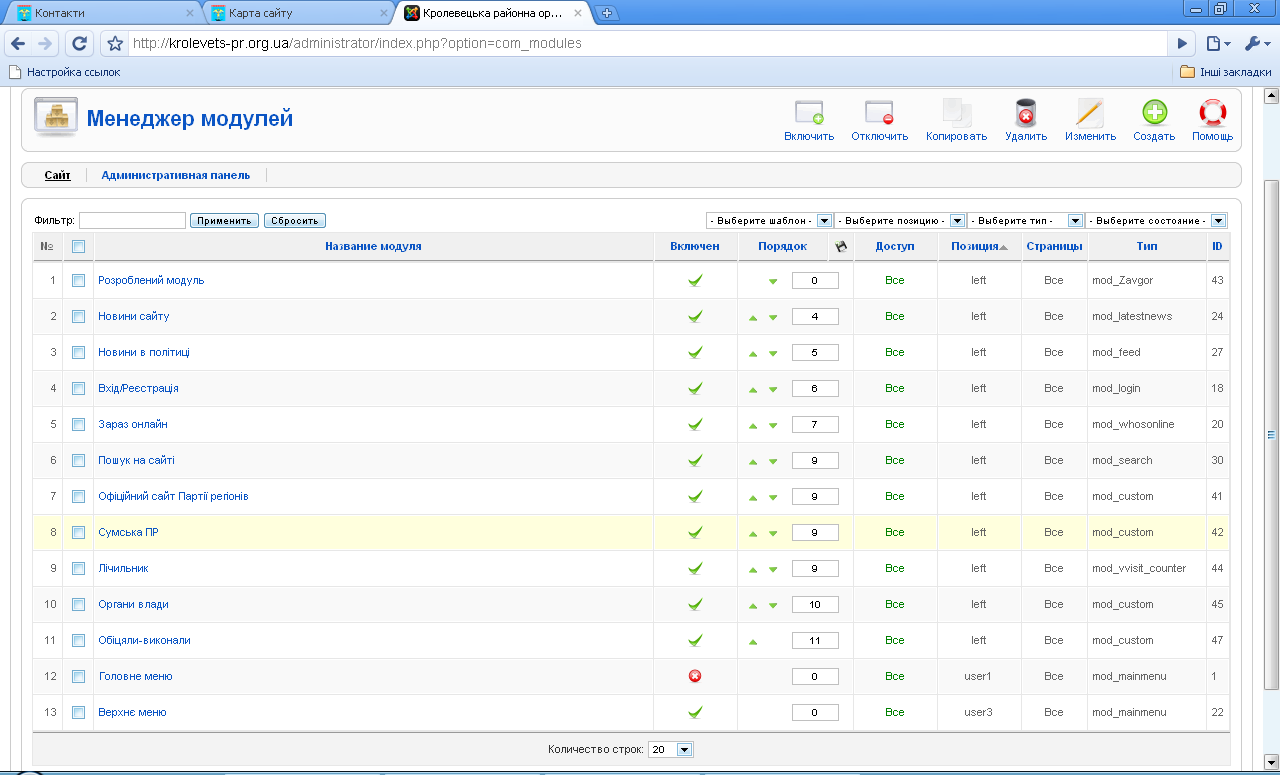This screenshot has width=1280, height=775.
Task: Click the Изменить pencil icon
Action: pos(1089,113)
